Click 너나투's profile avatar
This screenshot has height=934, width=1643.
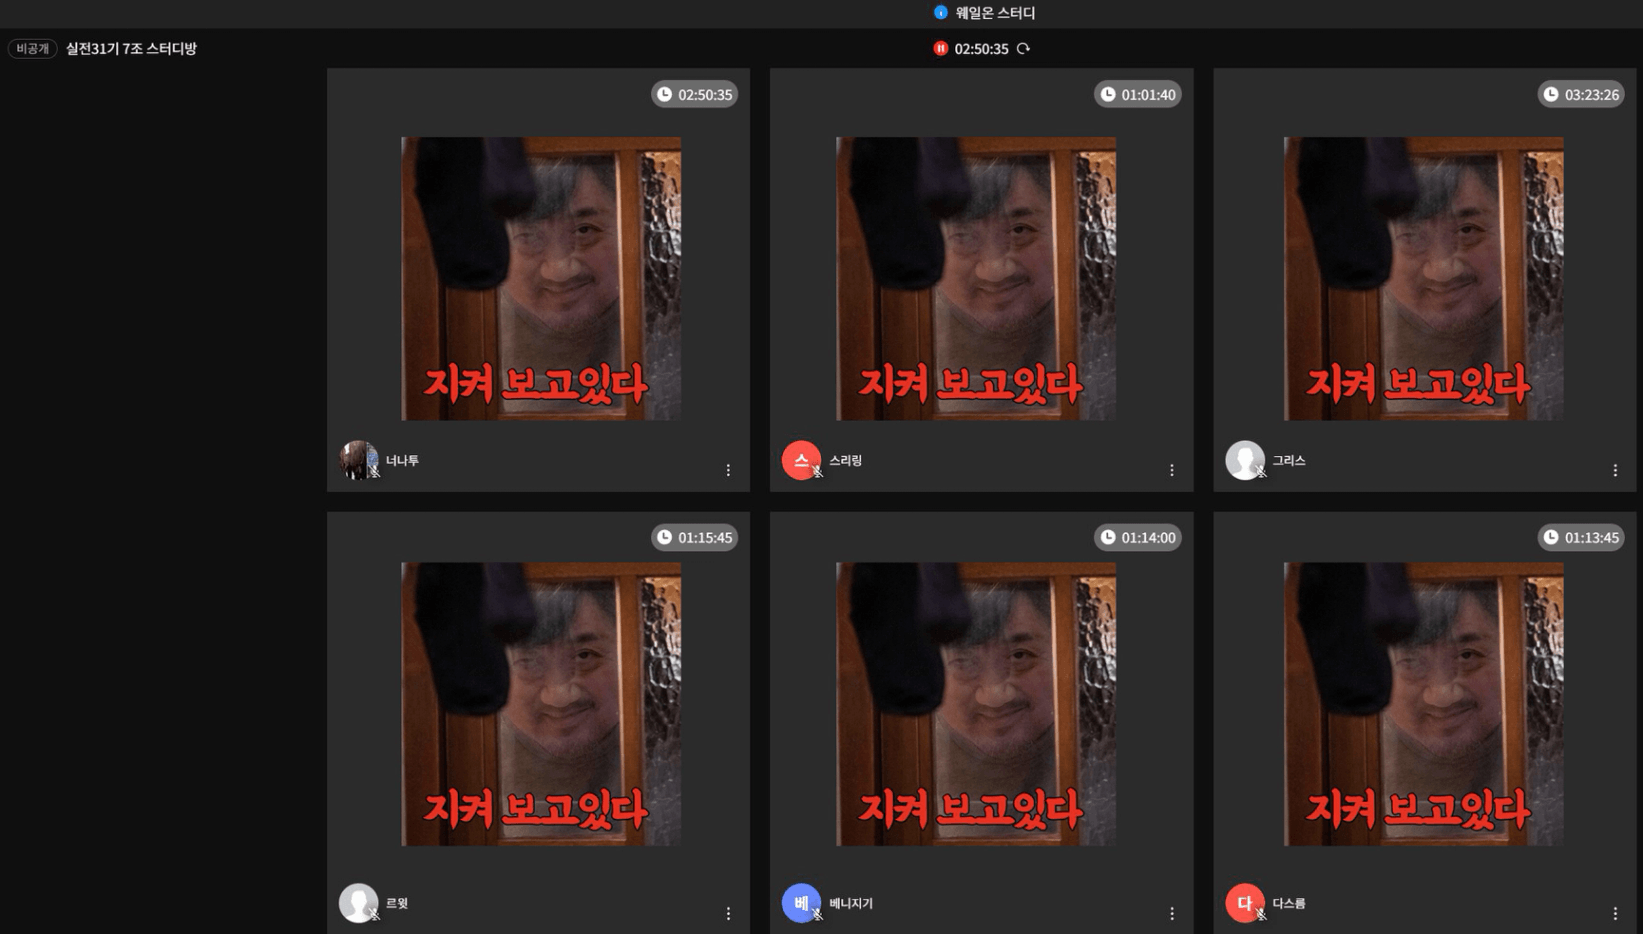click(x=358, y=460)
